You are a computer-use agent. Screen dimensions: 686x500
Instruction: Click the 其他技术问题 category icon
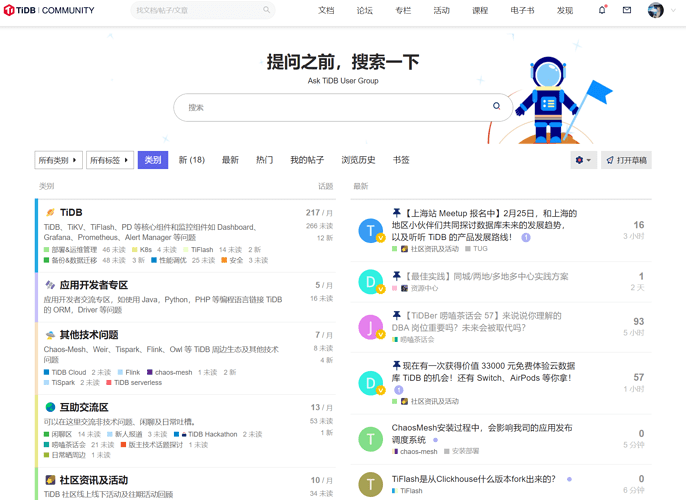coord(50,335)
